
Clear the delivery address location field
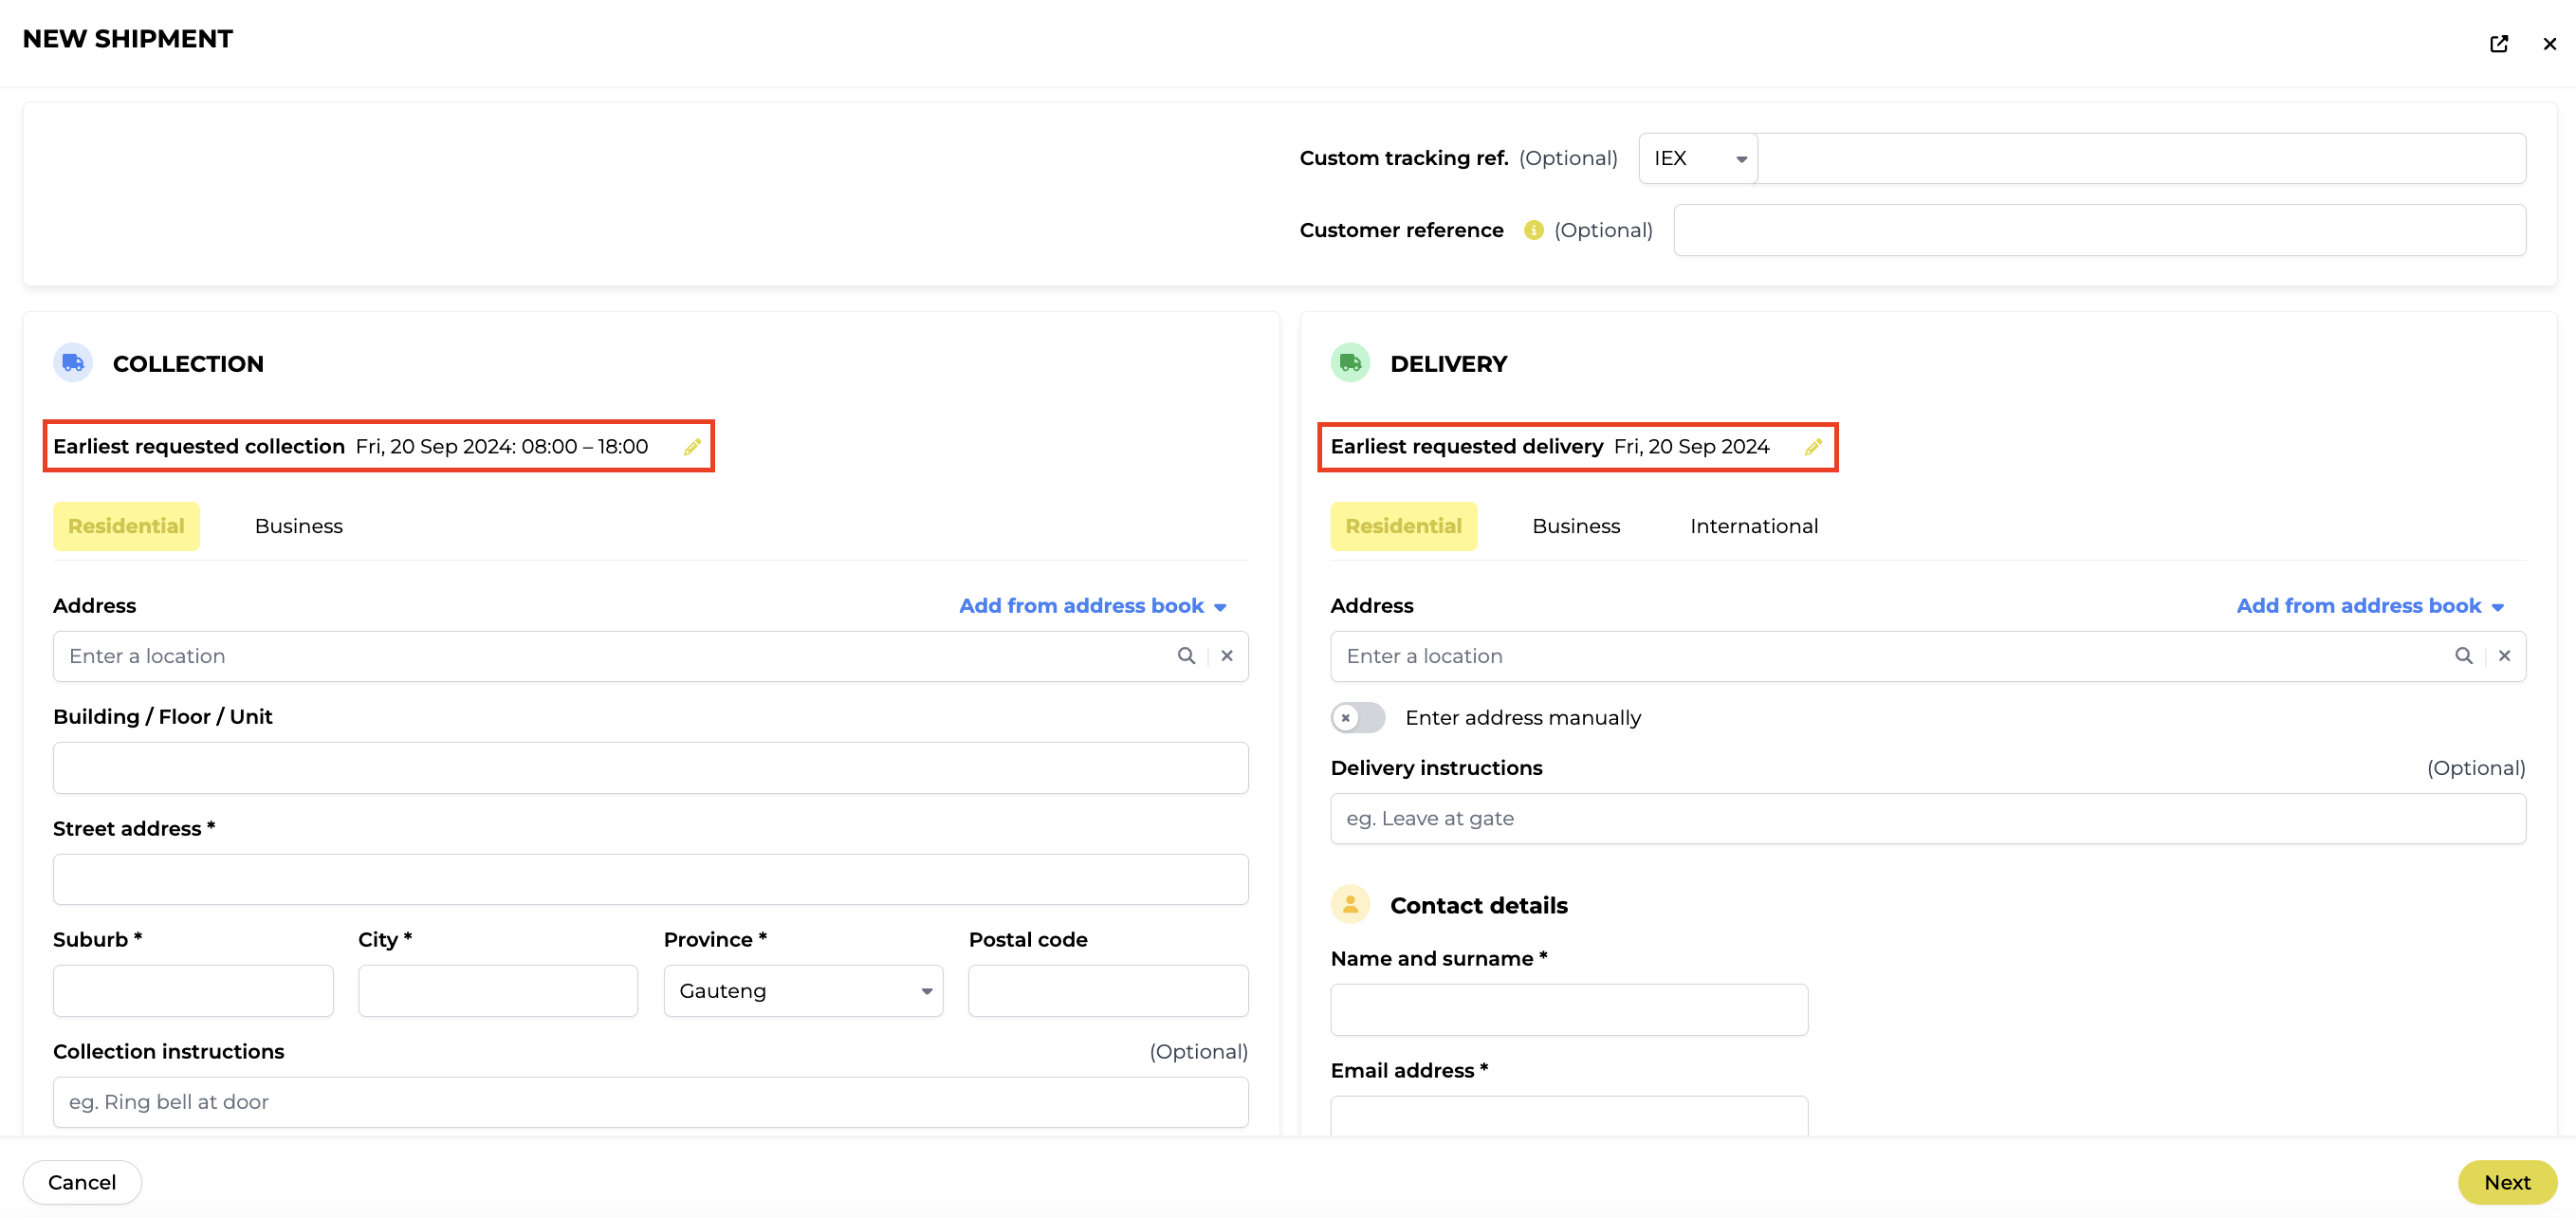click(2504, 656)
